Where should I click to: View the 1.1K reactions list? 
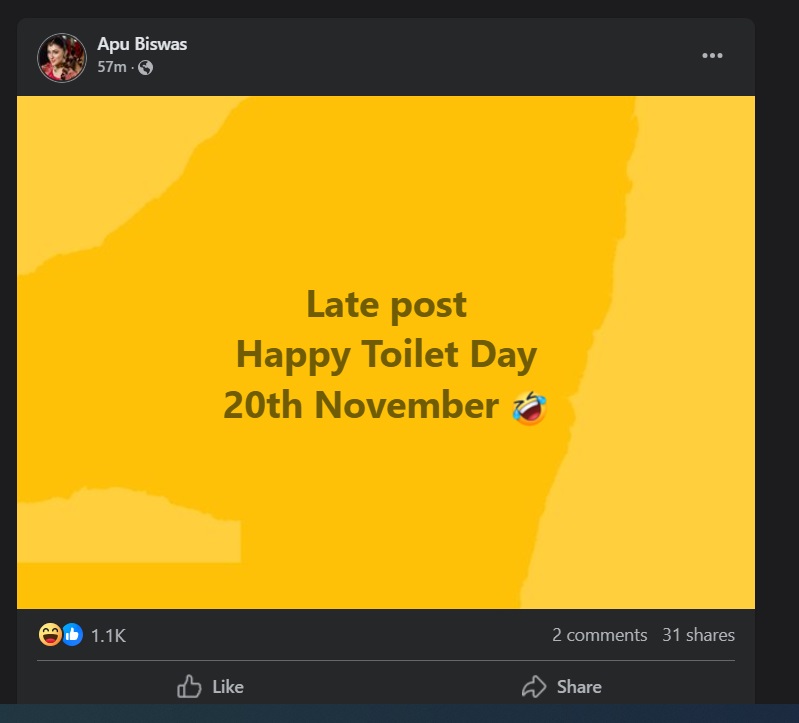tap(108, 635)
